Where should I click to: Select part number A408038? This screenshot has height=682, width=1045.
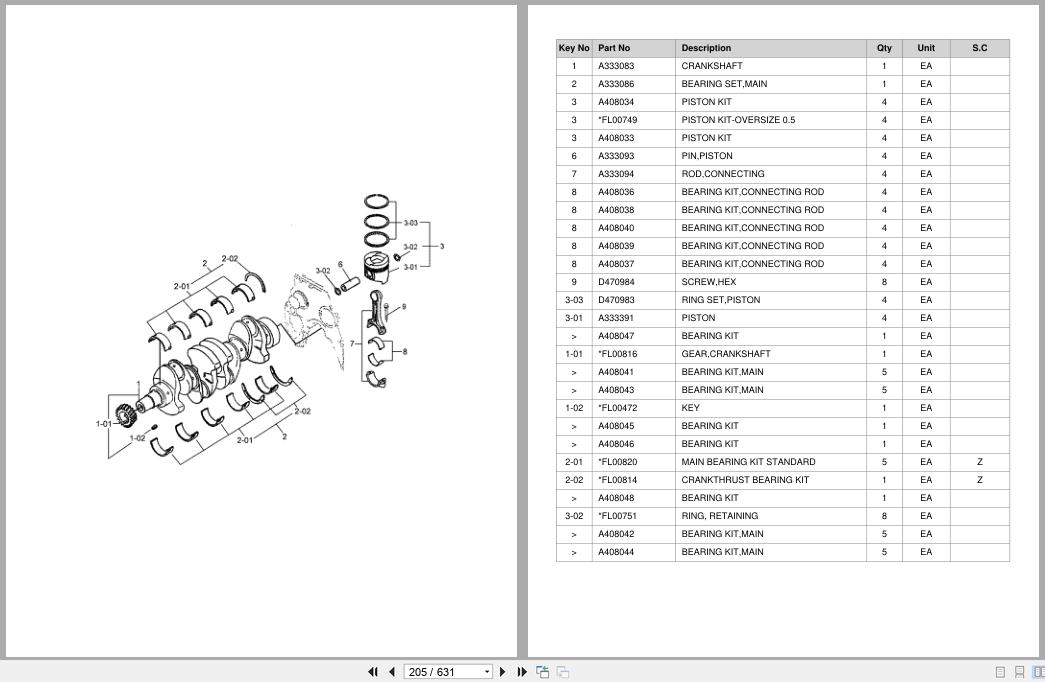(616, 210)
